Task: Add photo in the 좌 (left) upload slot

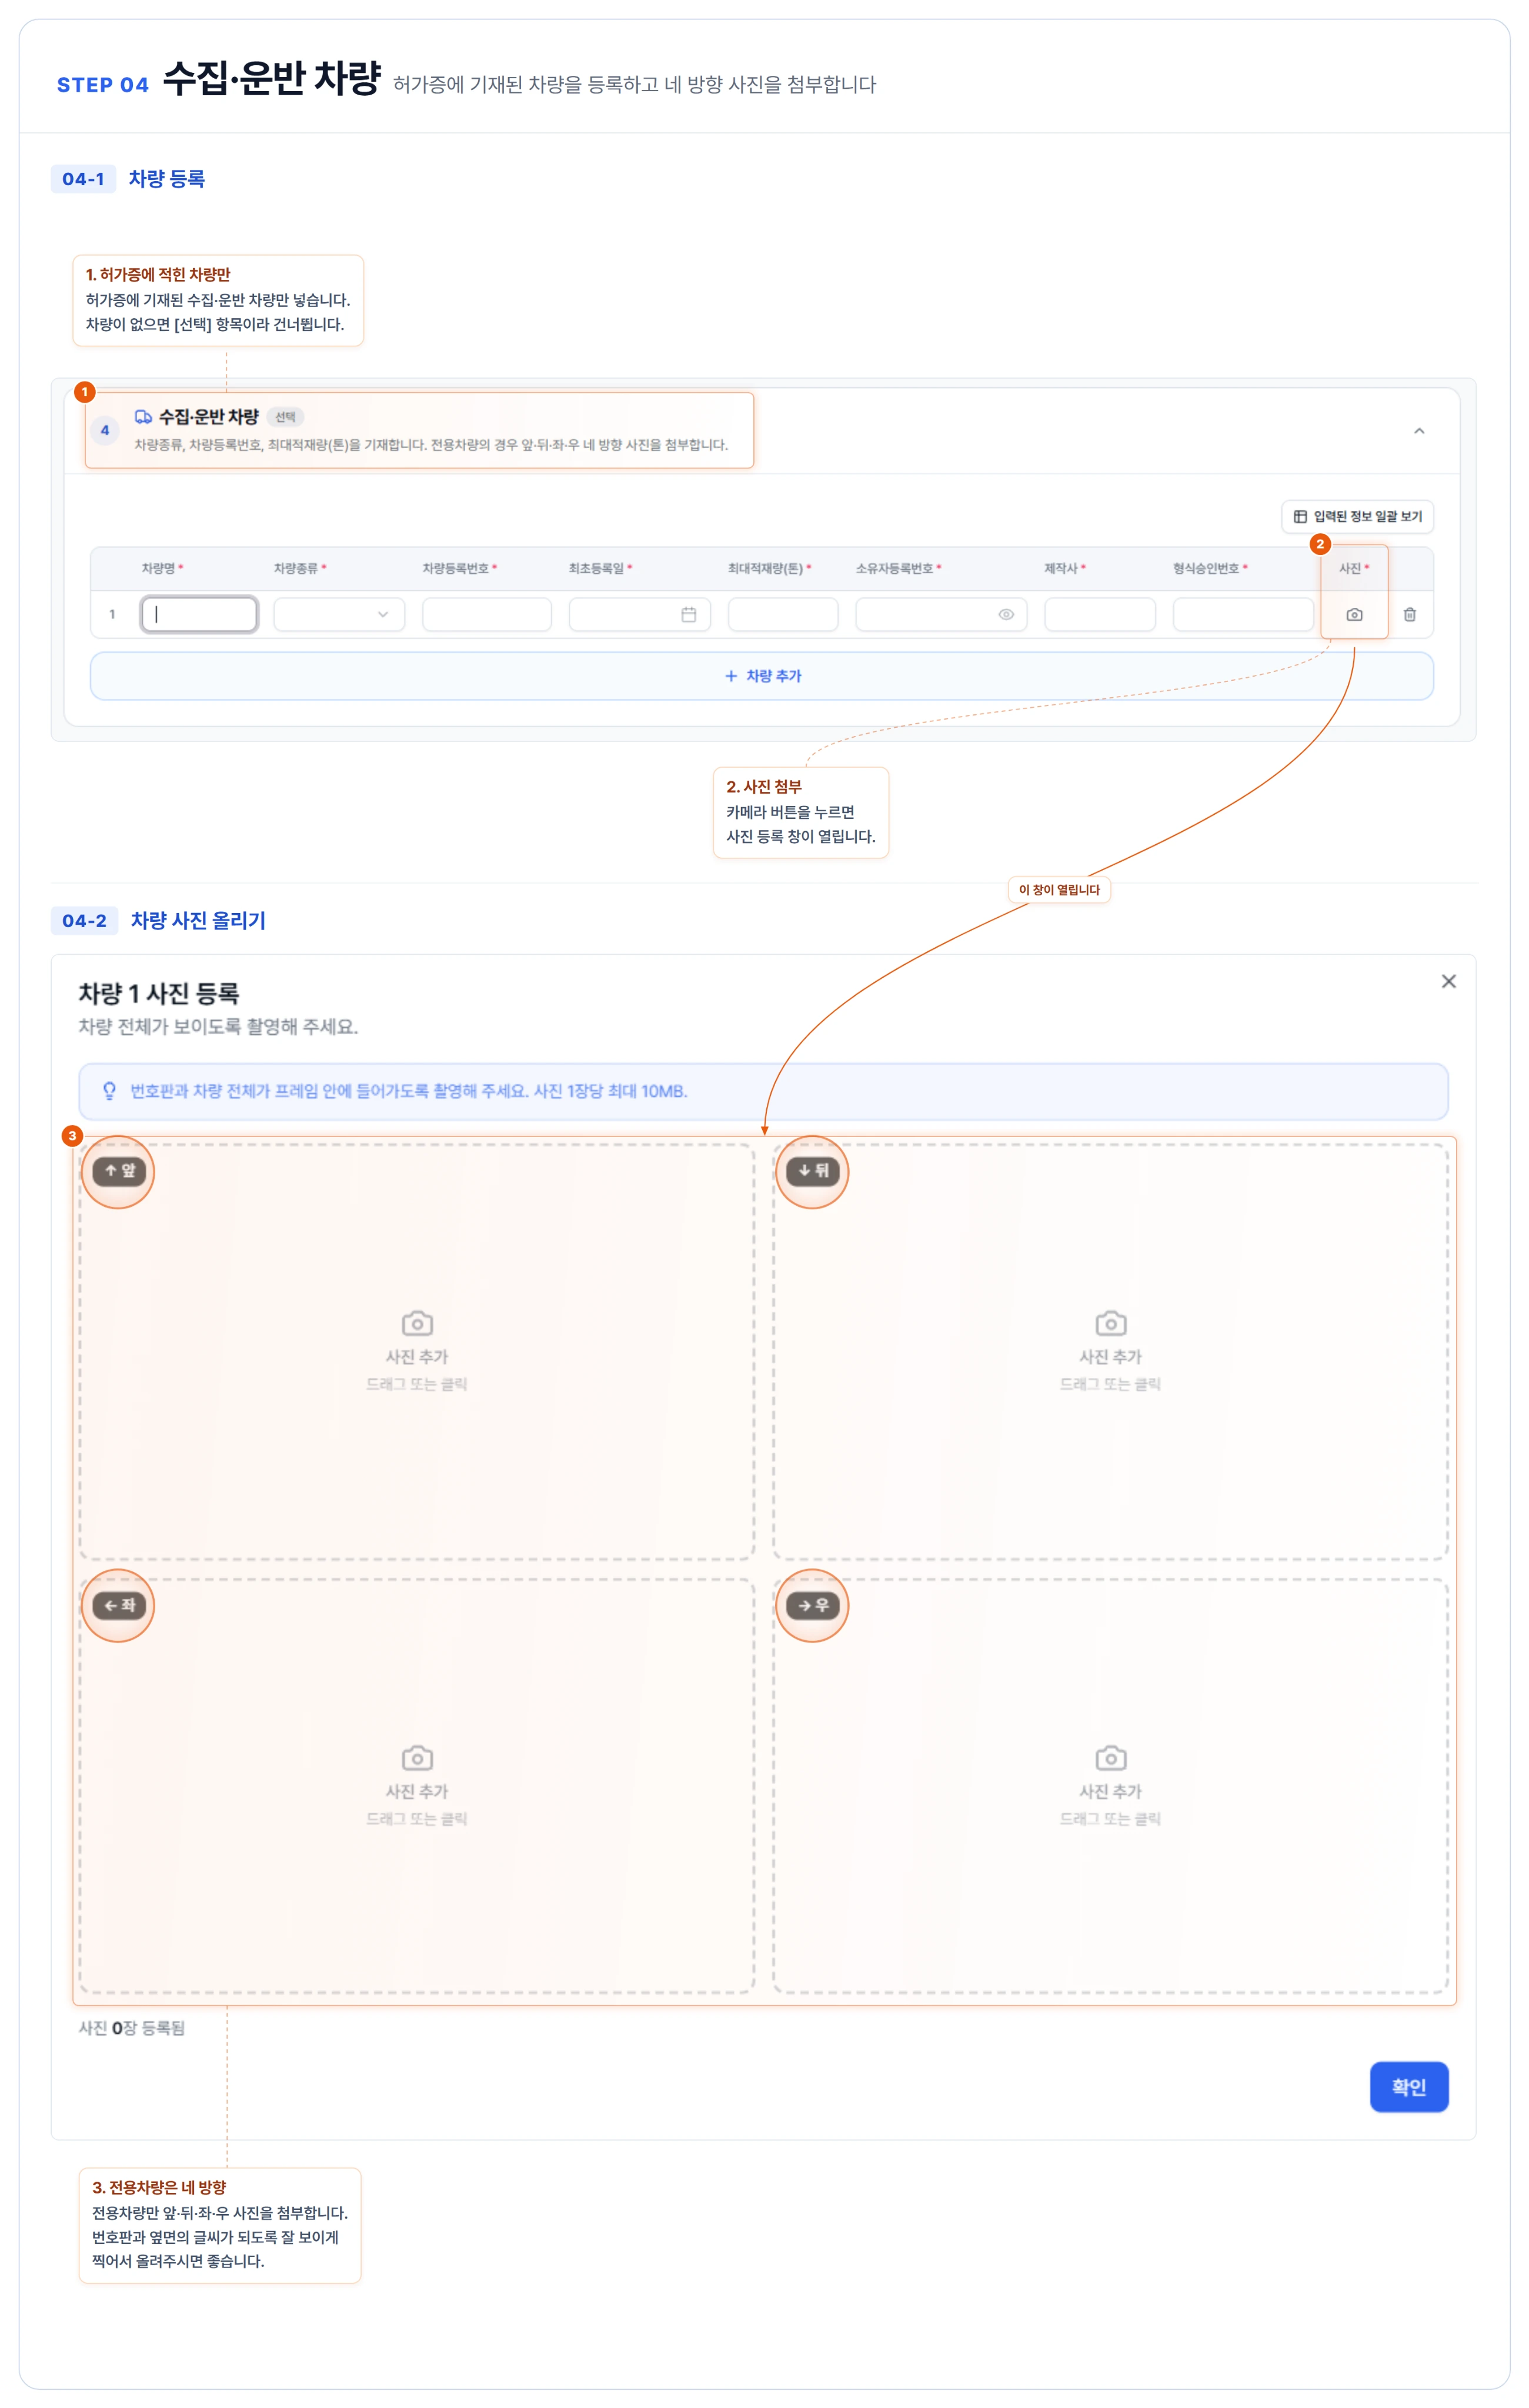Action: (417, 1786)
